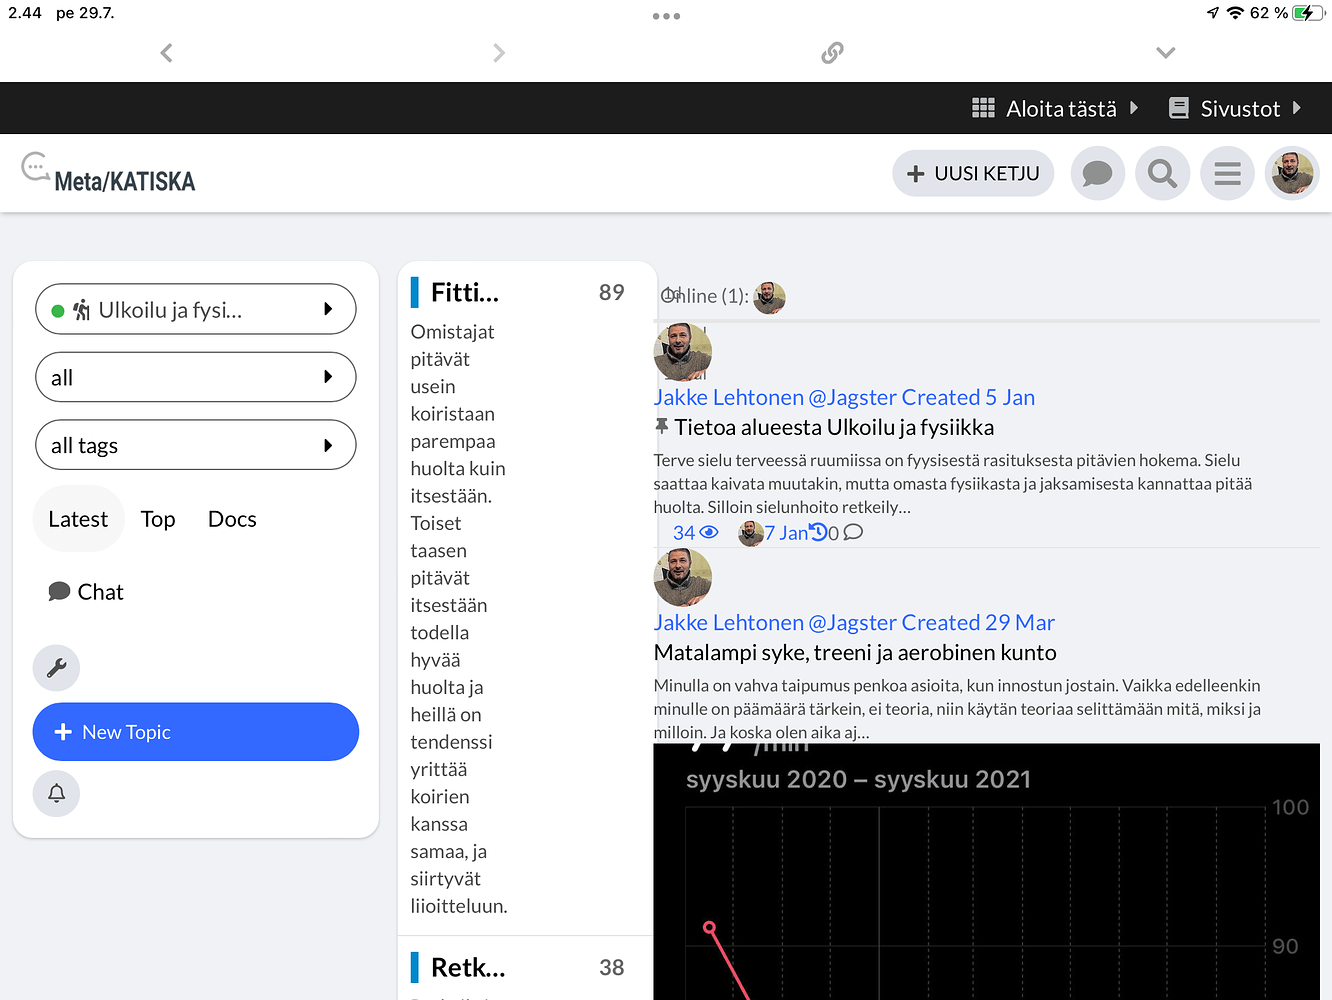Open user profile avatar in header
The height and width of the screenshot is (1000, 1332).
(1292, 174)
